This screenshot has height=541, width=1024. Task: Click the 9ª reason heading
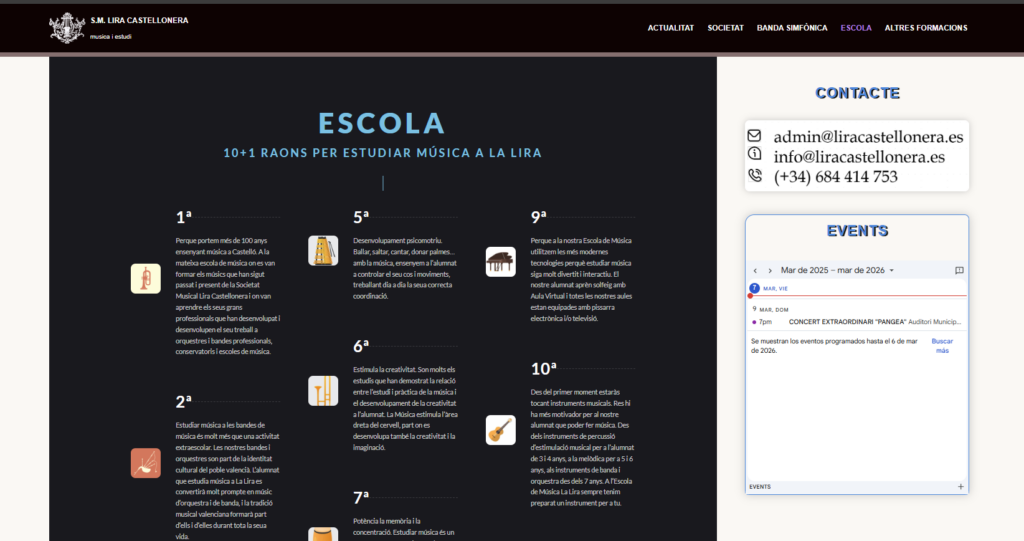pos(539,217)
